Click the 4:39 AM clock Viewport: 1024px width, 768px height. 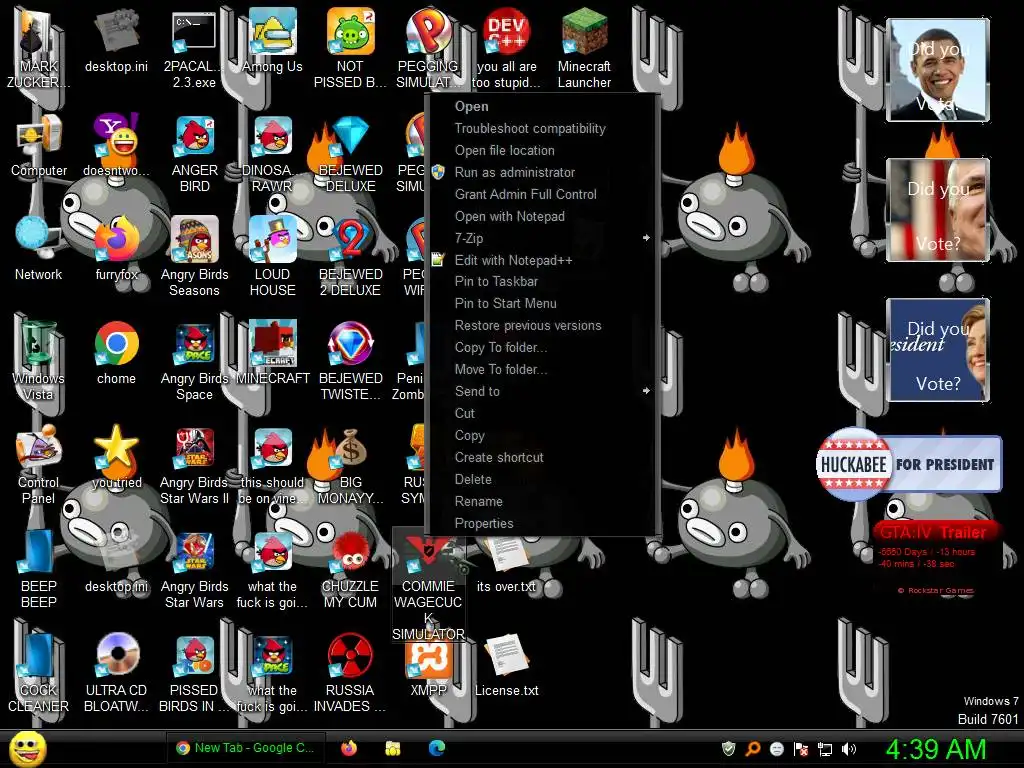[x=935, y=749]
